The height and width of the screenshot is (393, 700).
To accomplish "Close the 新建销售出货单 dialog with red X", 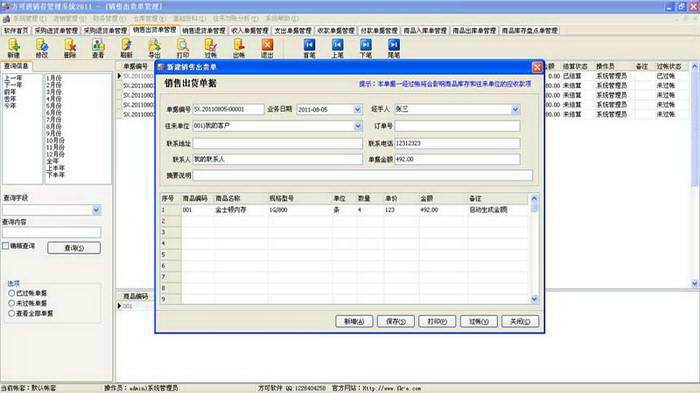I will (537, 67).
